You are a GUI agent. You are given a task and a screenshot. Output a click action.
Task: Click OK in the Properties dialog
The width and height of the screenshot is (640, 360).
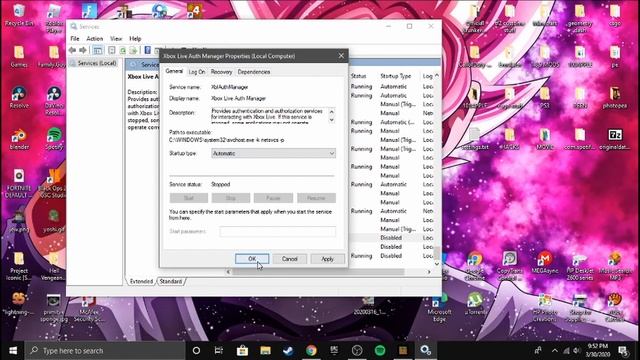pyautogui.click(x=252, y=259)
